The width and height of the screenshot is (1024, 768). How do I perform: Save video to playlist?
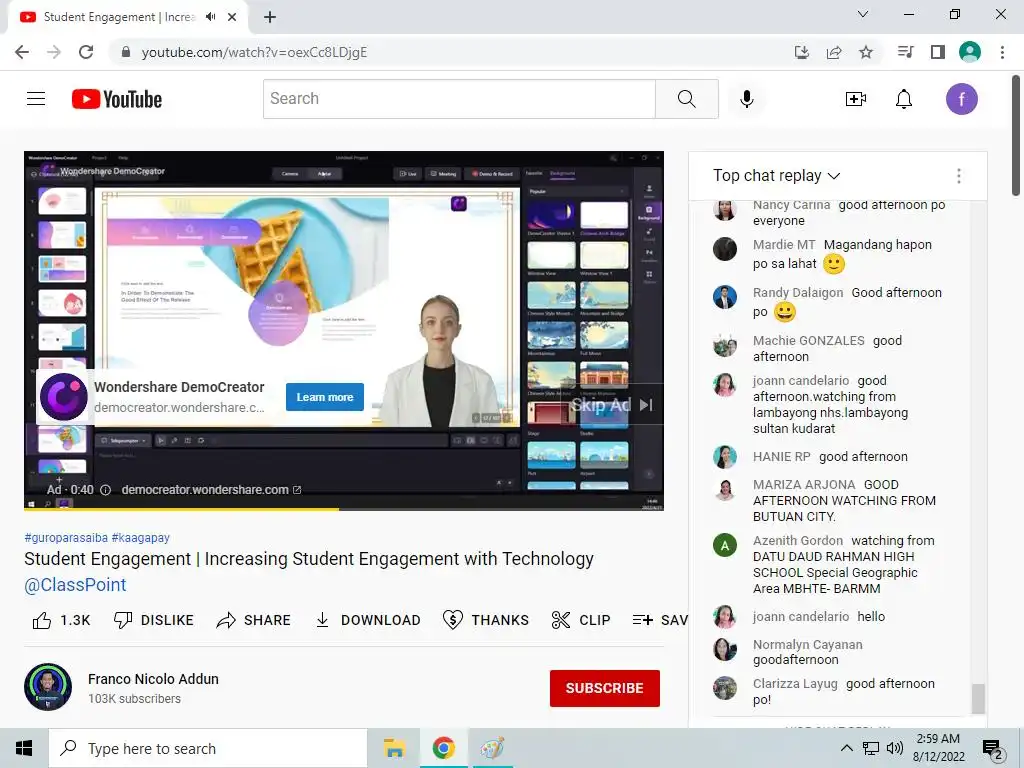pyautogui.click(x=660, y=620)
